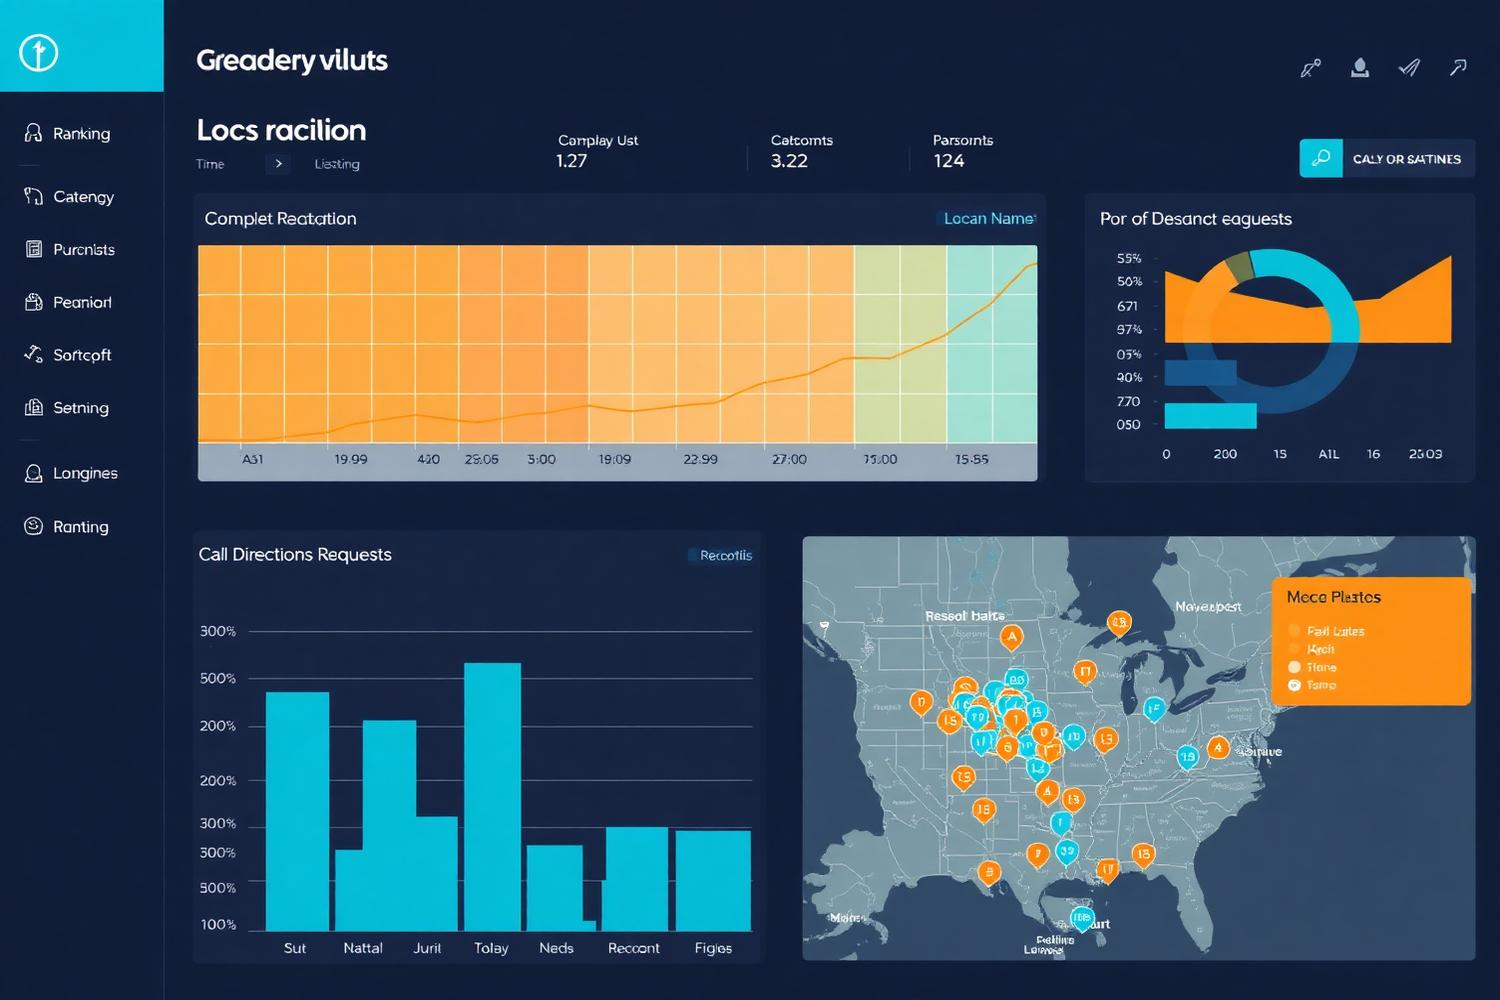
Task: Go to Purcnists in the sidebar
Action: pos(69,249)
